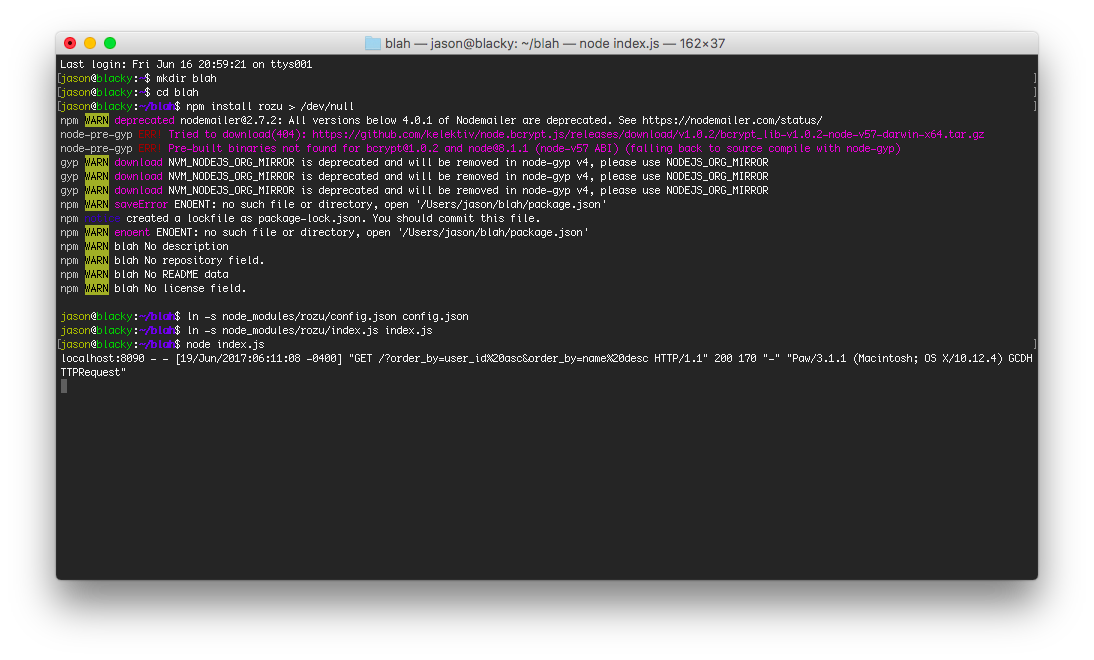1094x660 pixels.
Task: Click the 'deprecated' label in nodemailer warning
Action: click(144, 120)
